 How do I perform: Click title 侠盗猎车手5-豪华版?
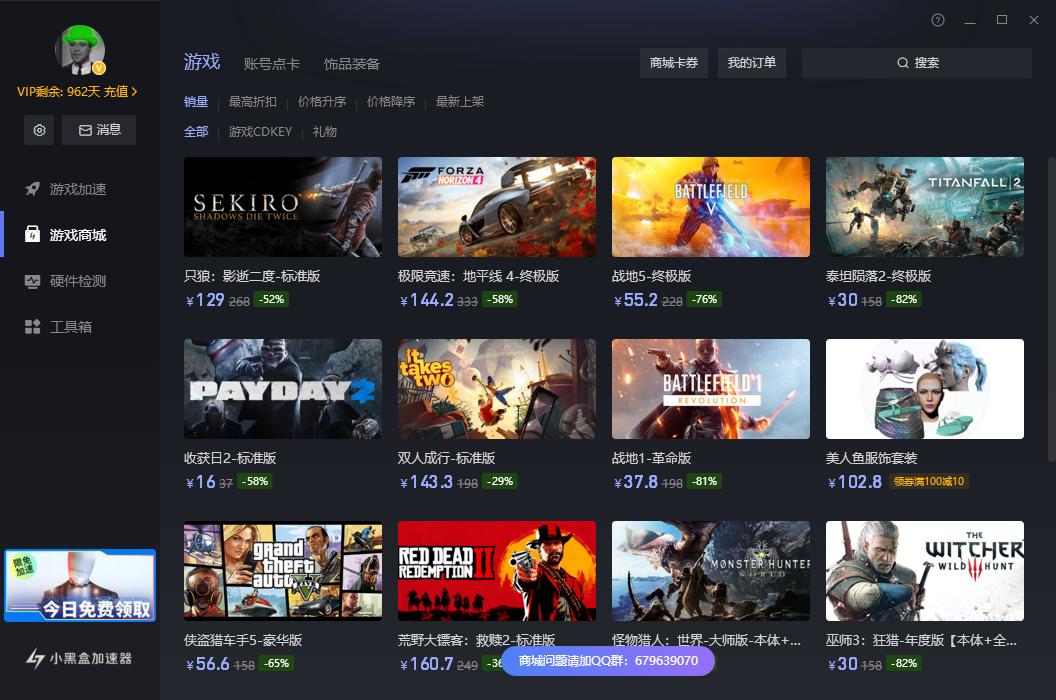point(243,640)
